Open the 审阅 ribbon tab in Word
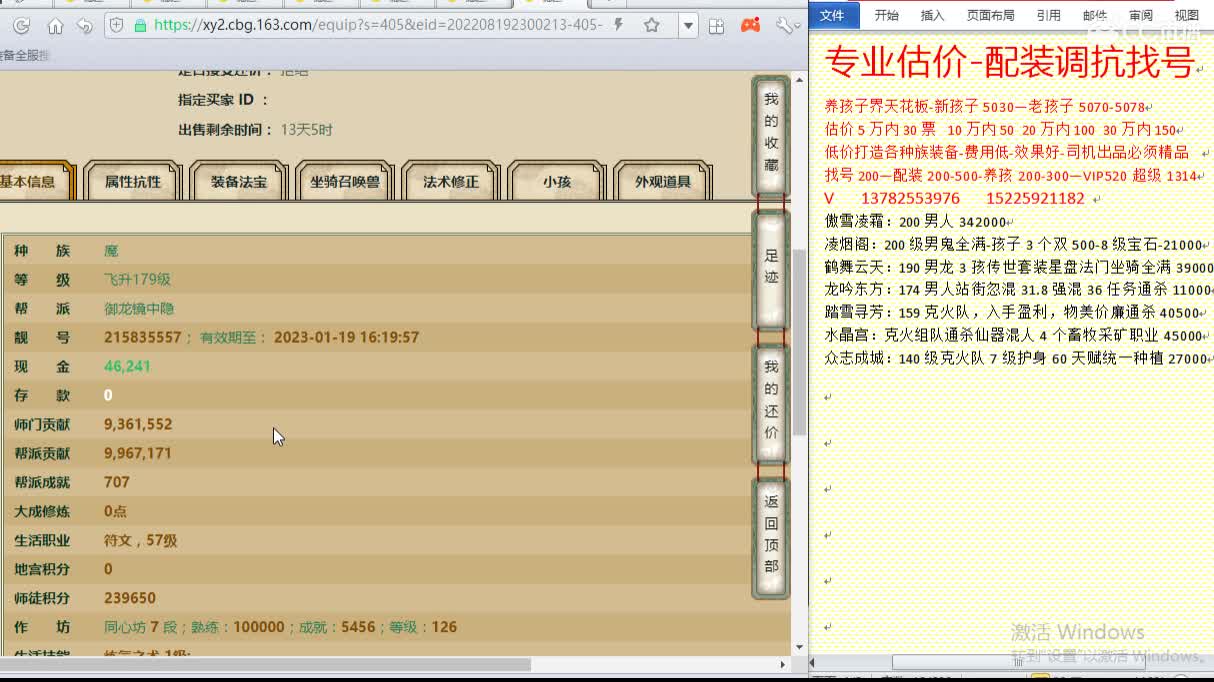 tap(1140, 15)
